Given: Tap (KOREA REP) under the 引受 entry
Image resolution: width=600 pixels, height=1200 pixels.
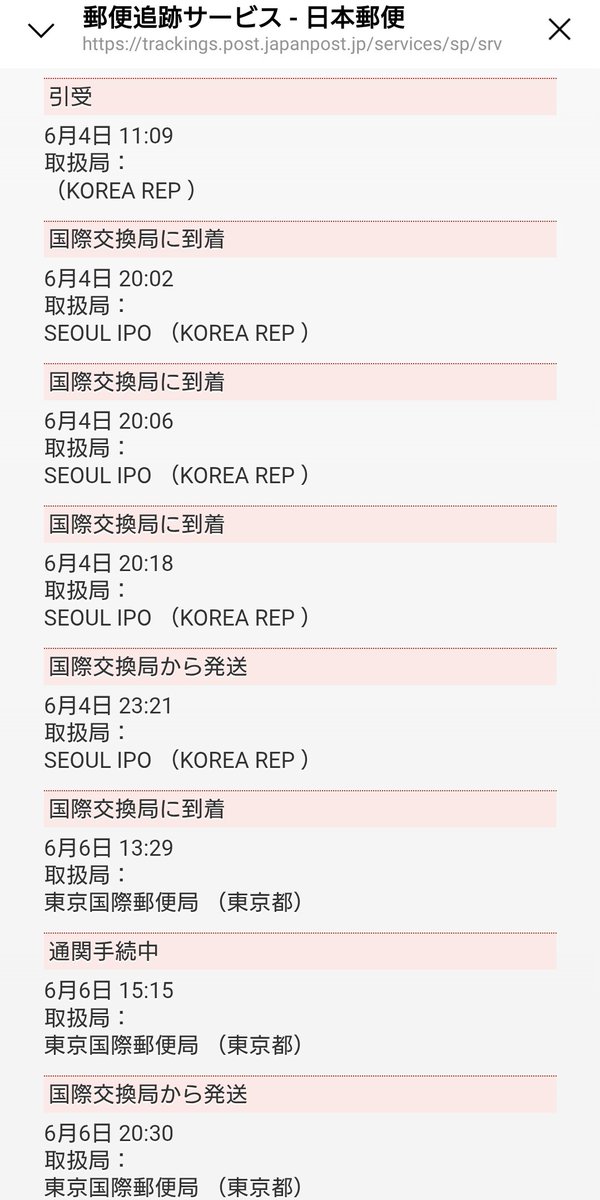Looking at the screenshot, I should point(125,190).
